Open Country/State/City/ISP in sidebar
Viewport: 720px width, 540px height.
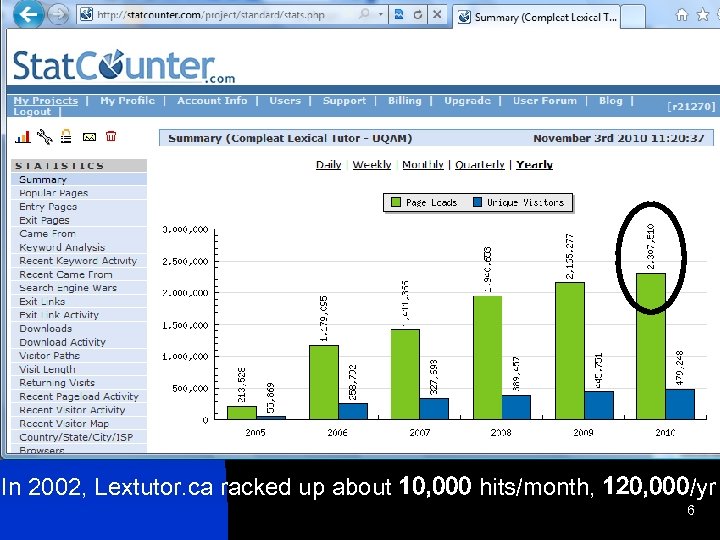(79, 437)
